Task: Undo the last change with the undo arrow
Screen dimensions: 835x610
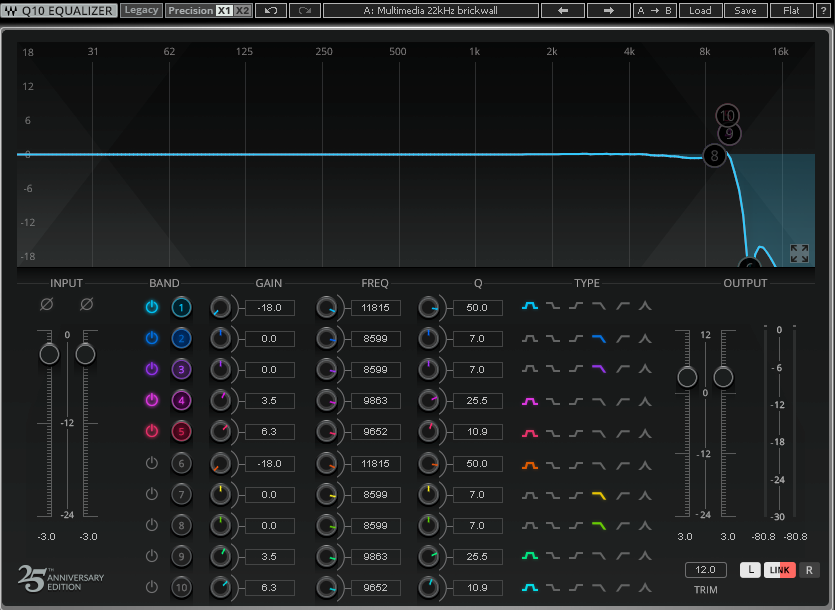Action: pyautogui.click(x=271, y=10)
